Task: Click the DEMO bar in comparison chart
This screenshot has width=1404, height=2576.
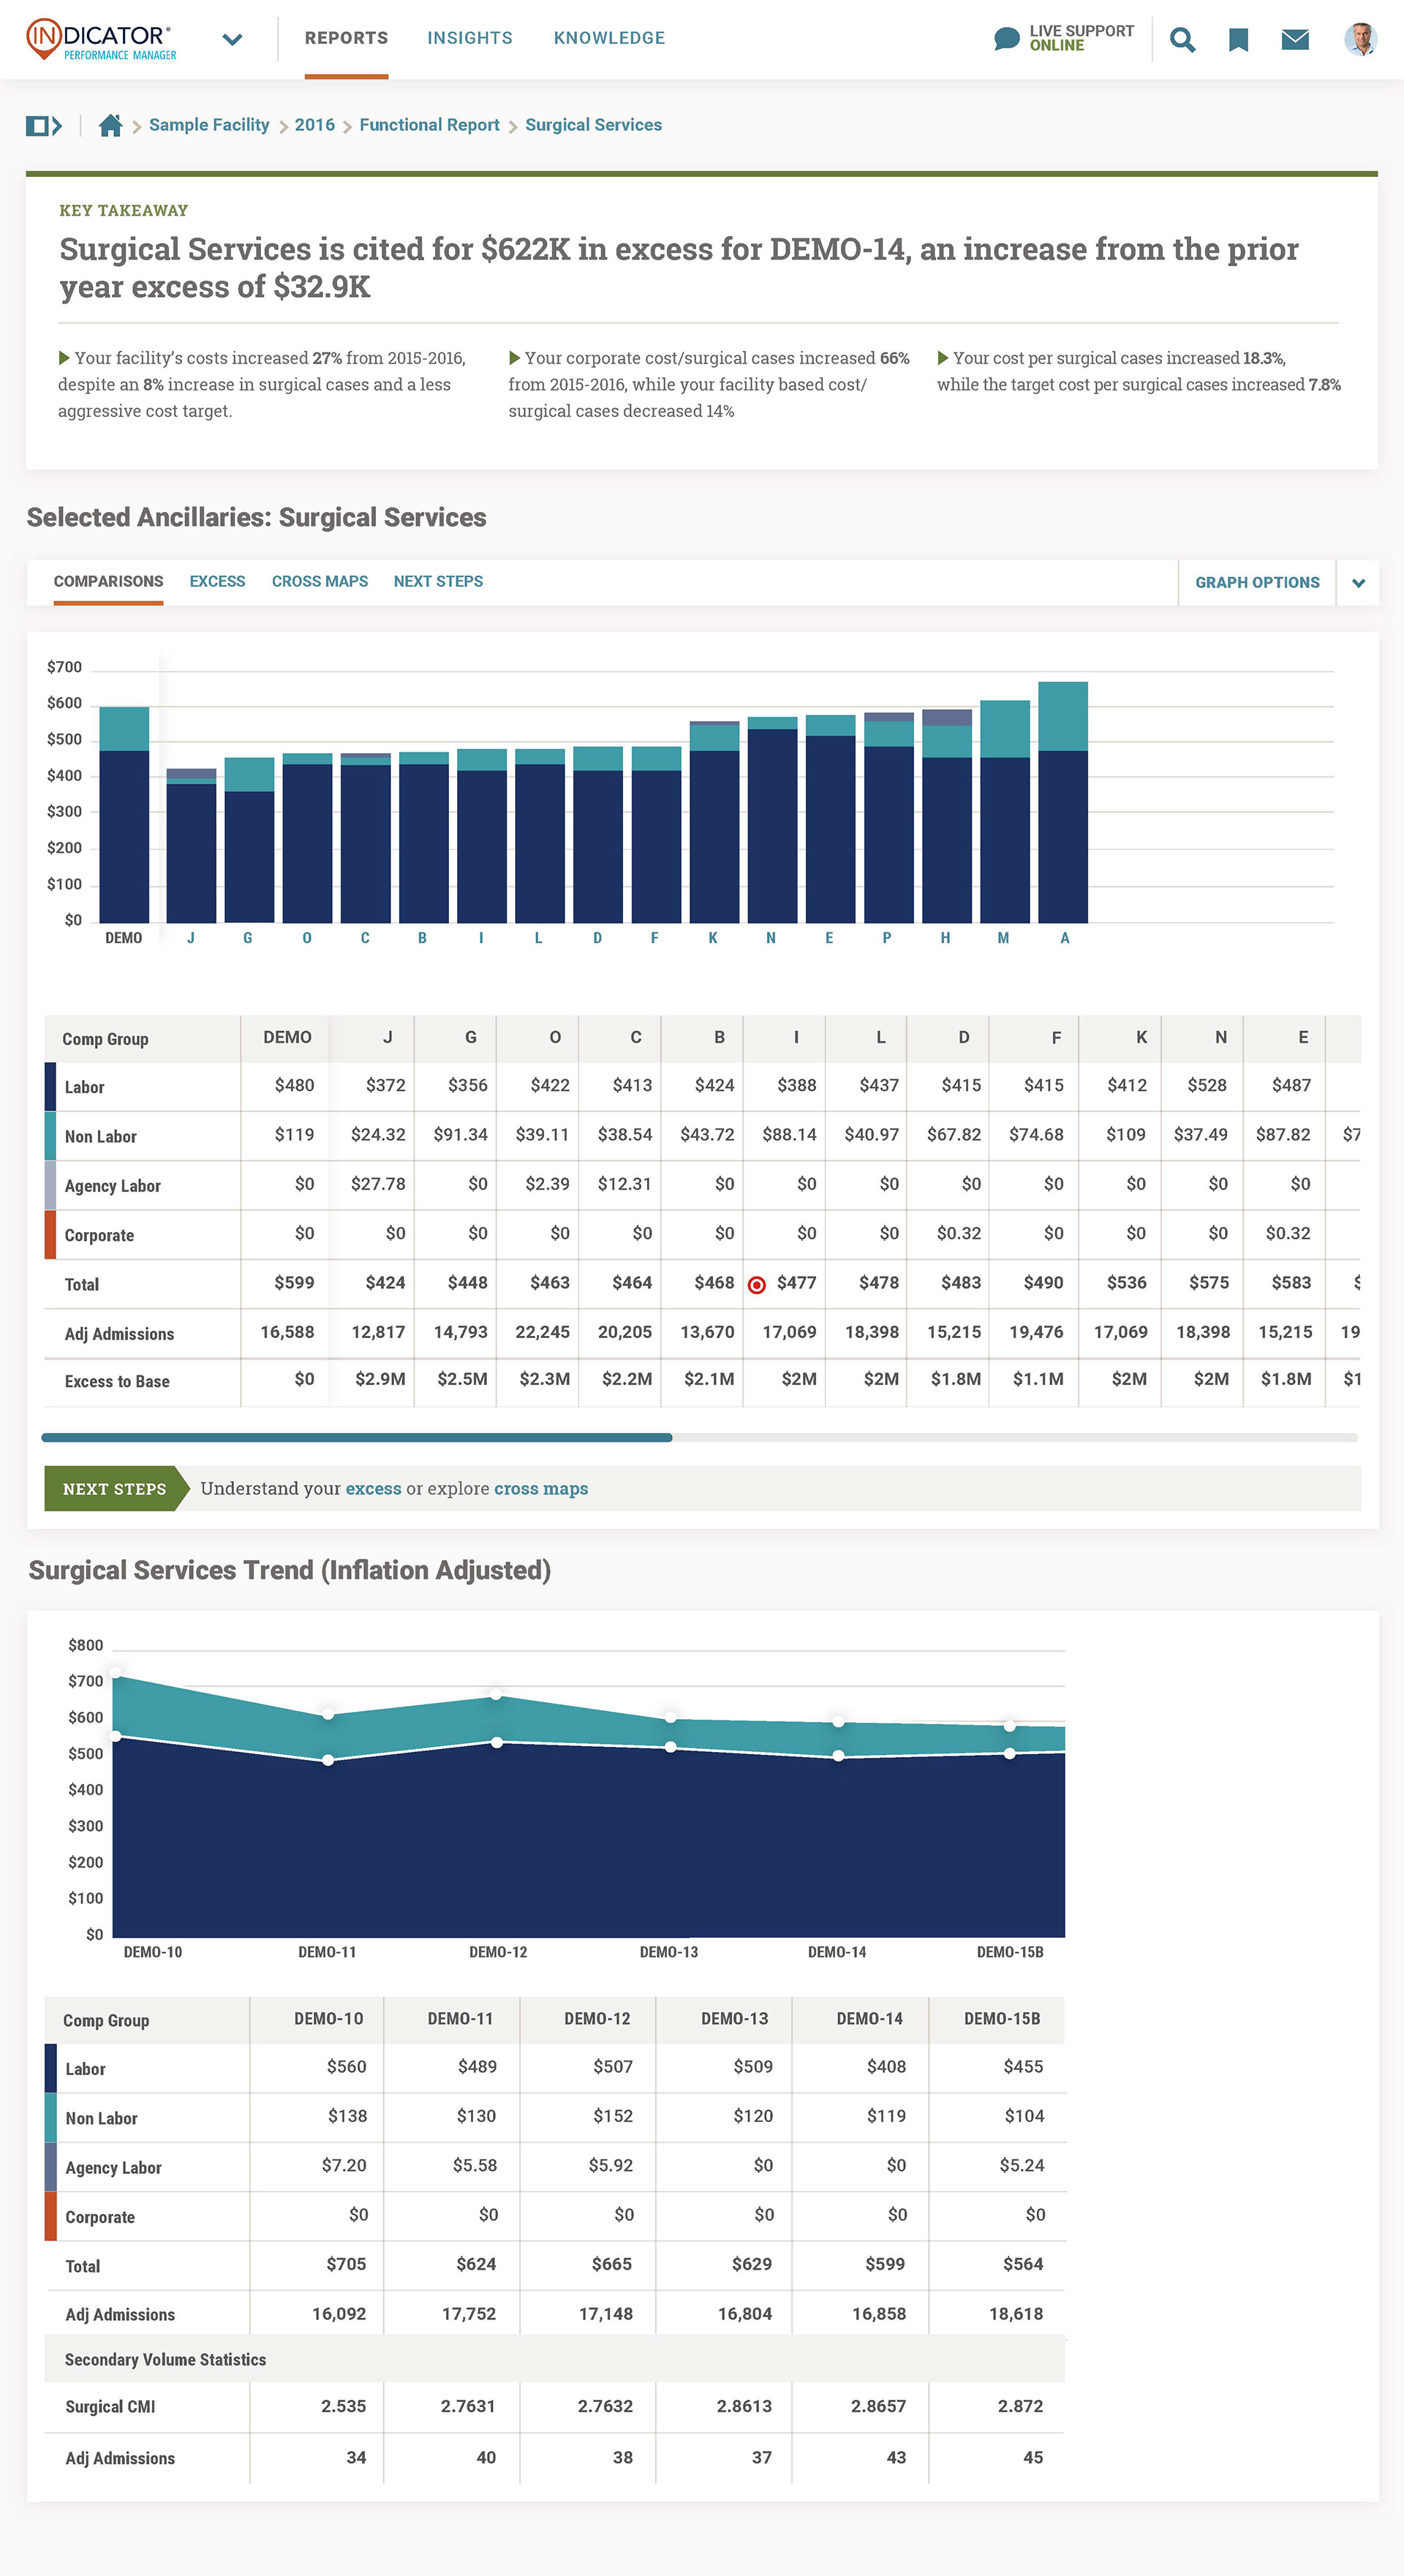Action: point(124,814)
